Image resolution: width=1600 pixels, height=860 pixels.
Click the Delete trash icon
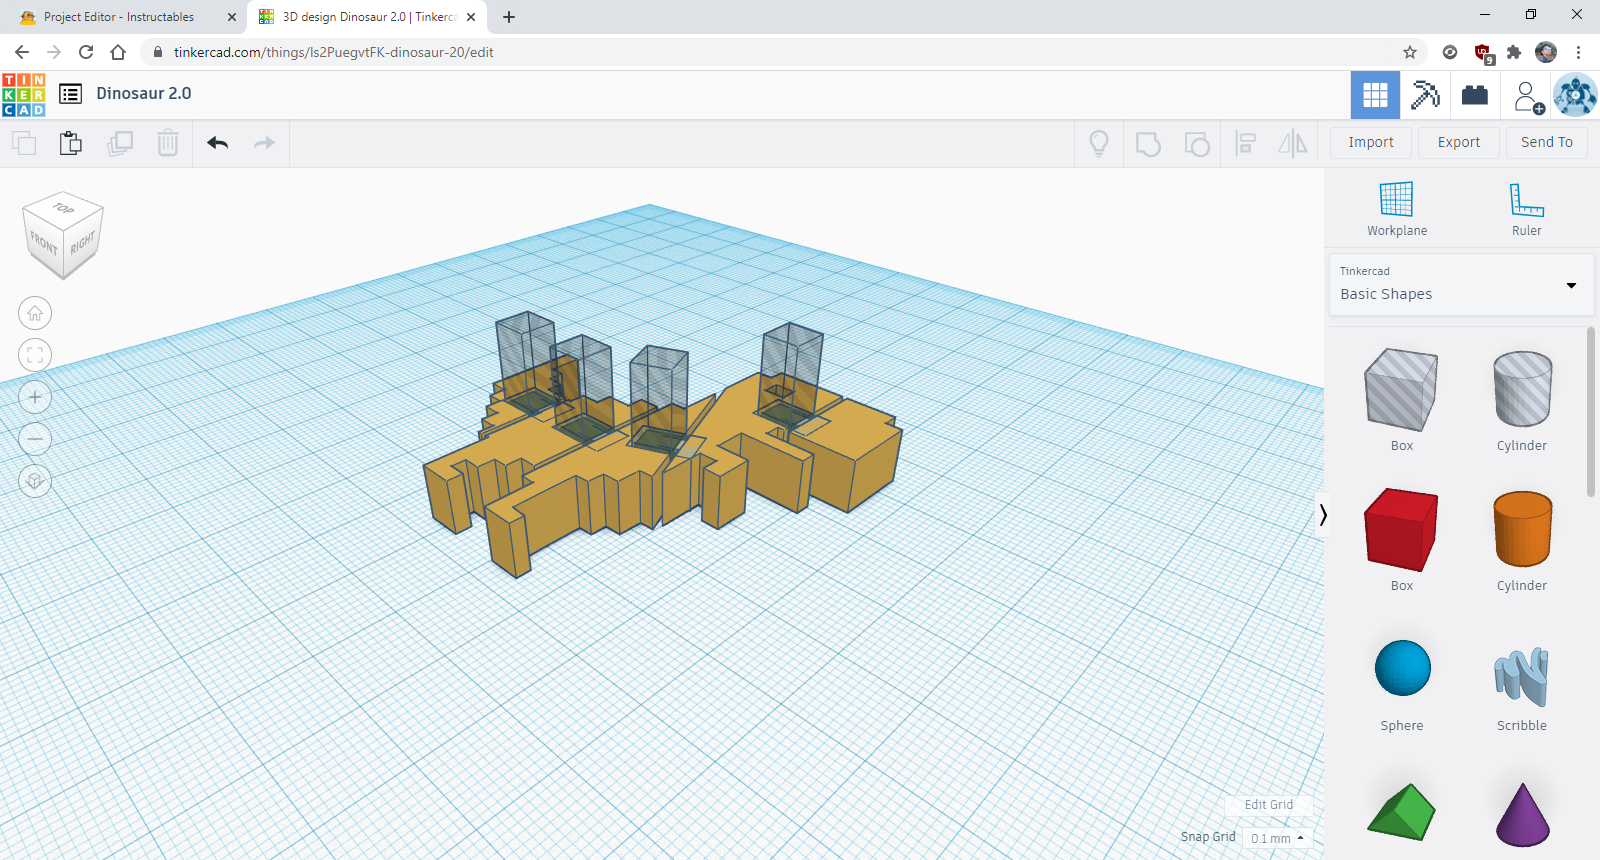[x=168, y=143]
